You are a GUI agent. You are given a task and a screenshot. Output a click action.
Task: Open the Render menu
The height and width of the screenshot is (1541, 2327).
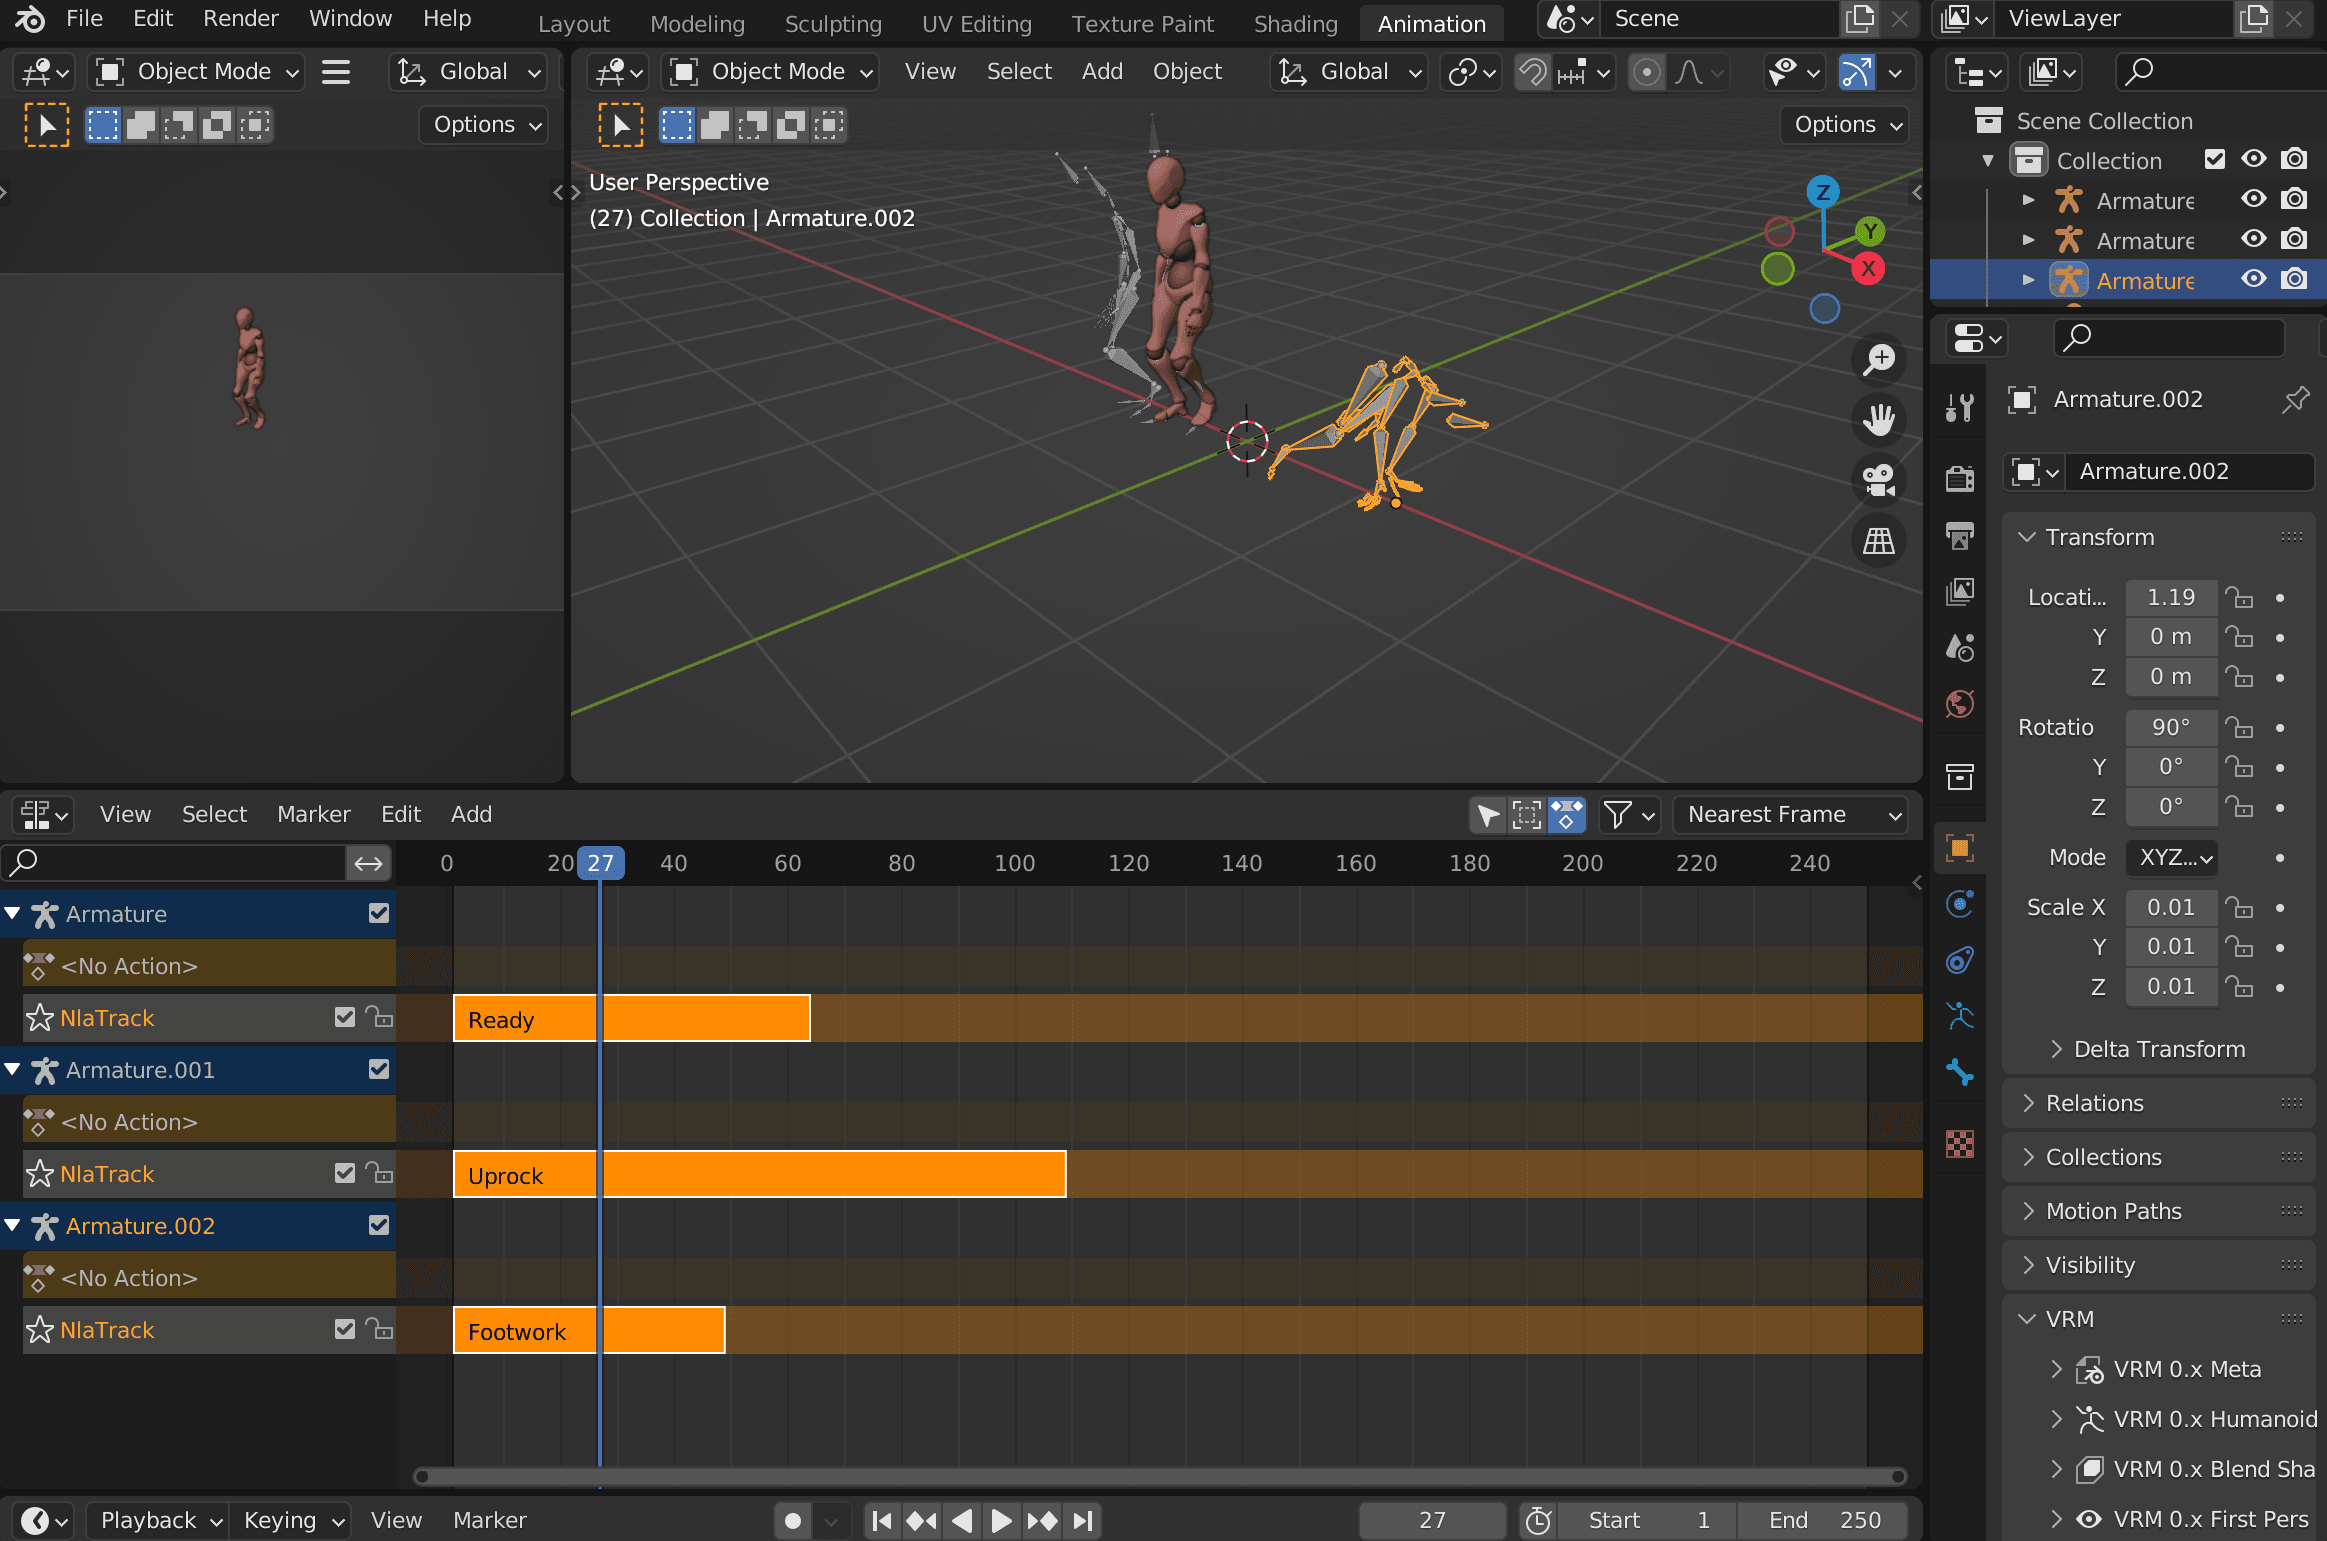(x=240, y=18)
